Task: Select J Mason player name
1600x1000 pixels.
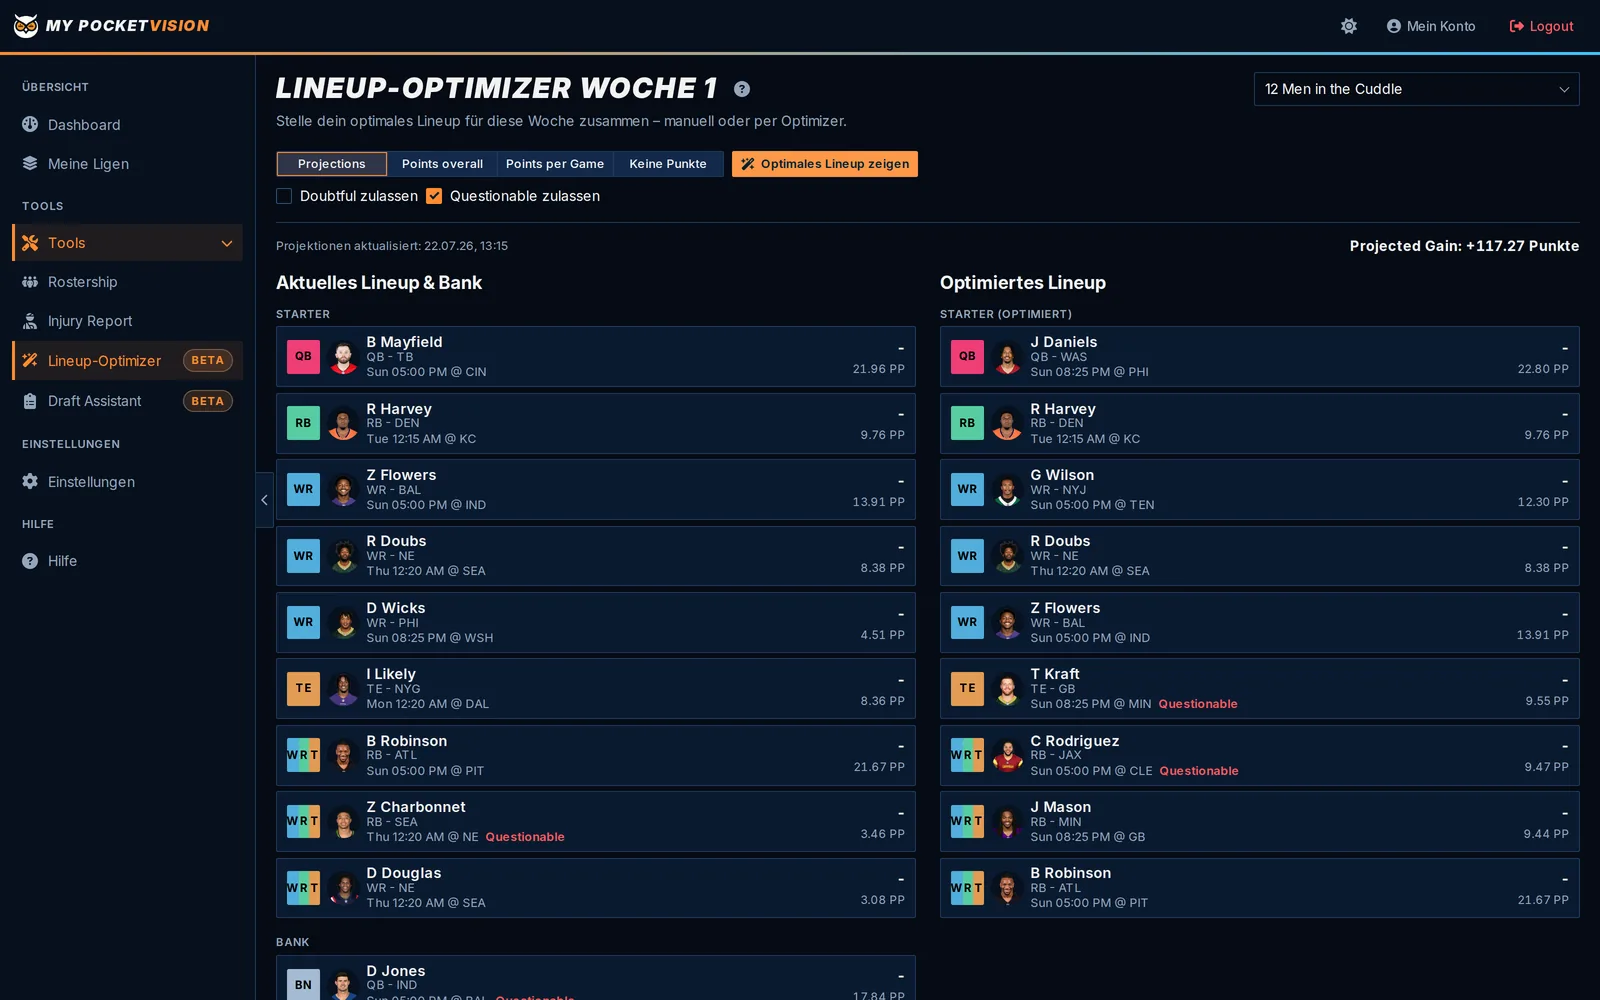Action: click(1061, 807)
